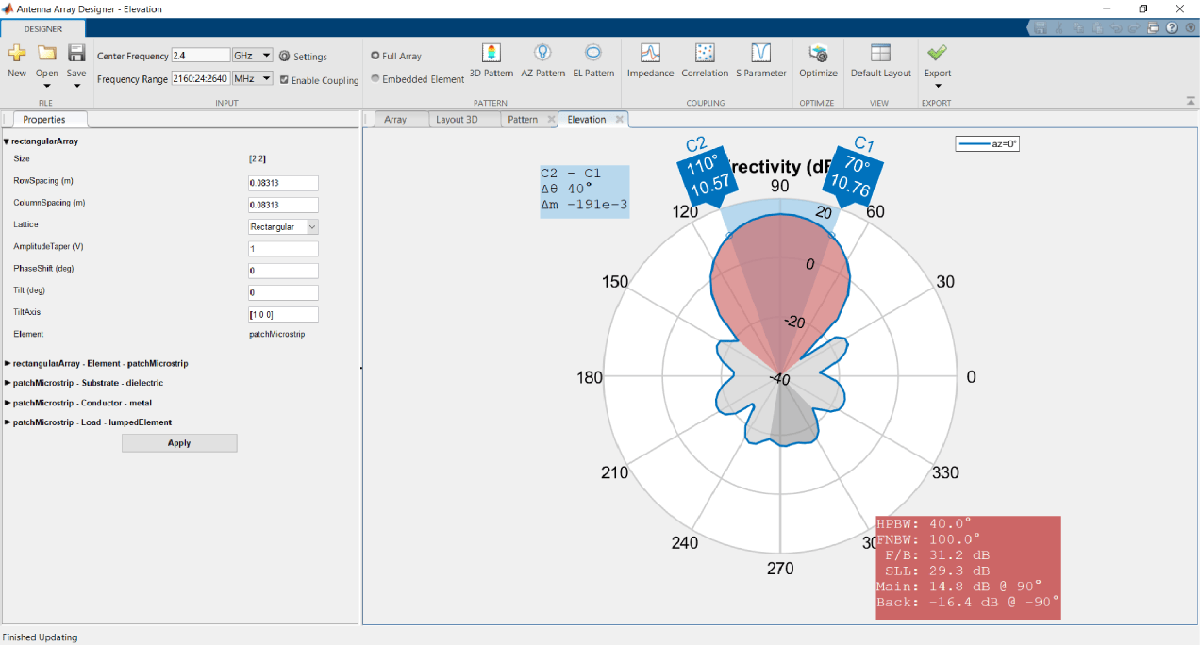Image resolution: width=1200 pixels, height=645 pixels.
Task: Click the Apply button
Action: click(180, 443)
